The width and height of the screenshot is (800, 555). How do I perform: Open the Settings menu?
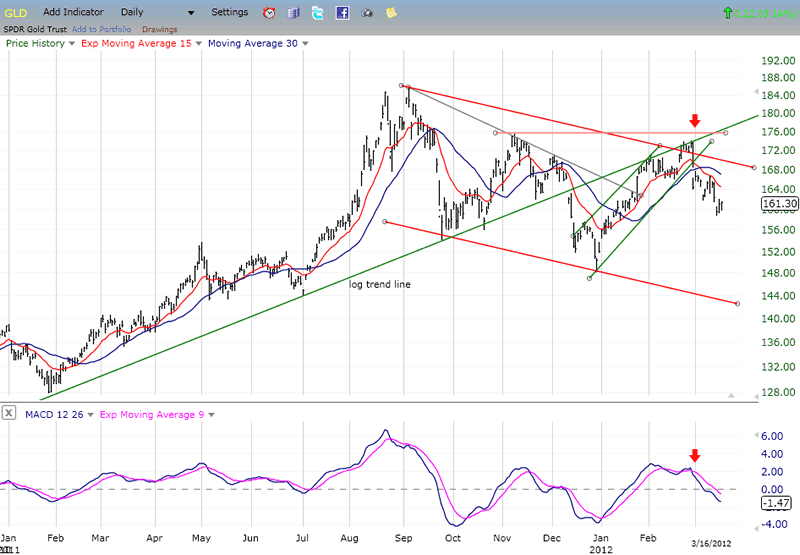tap(230, 13)
